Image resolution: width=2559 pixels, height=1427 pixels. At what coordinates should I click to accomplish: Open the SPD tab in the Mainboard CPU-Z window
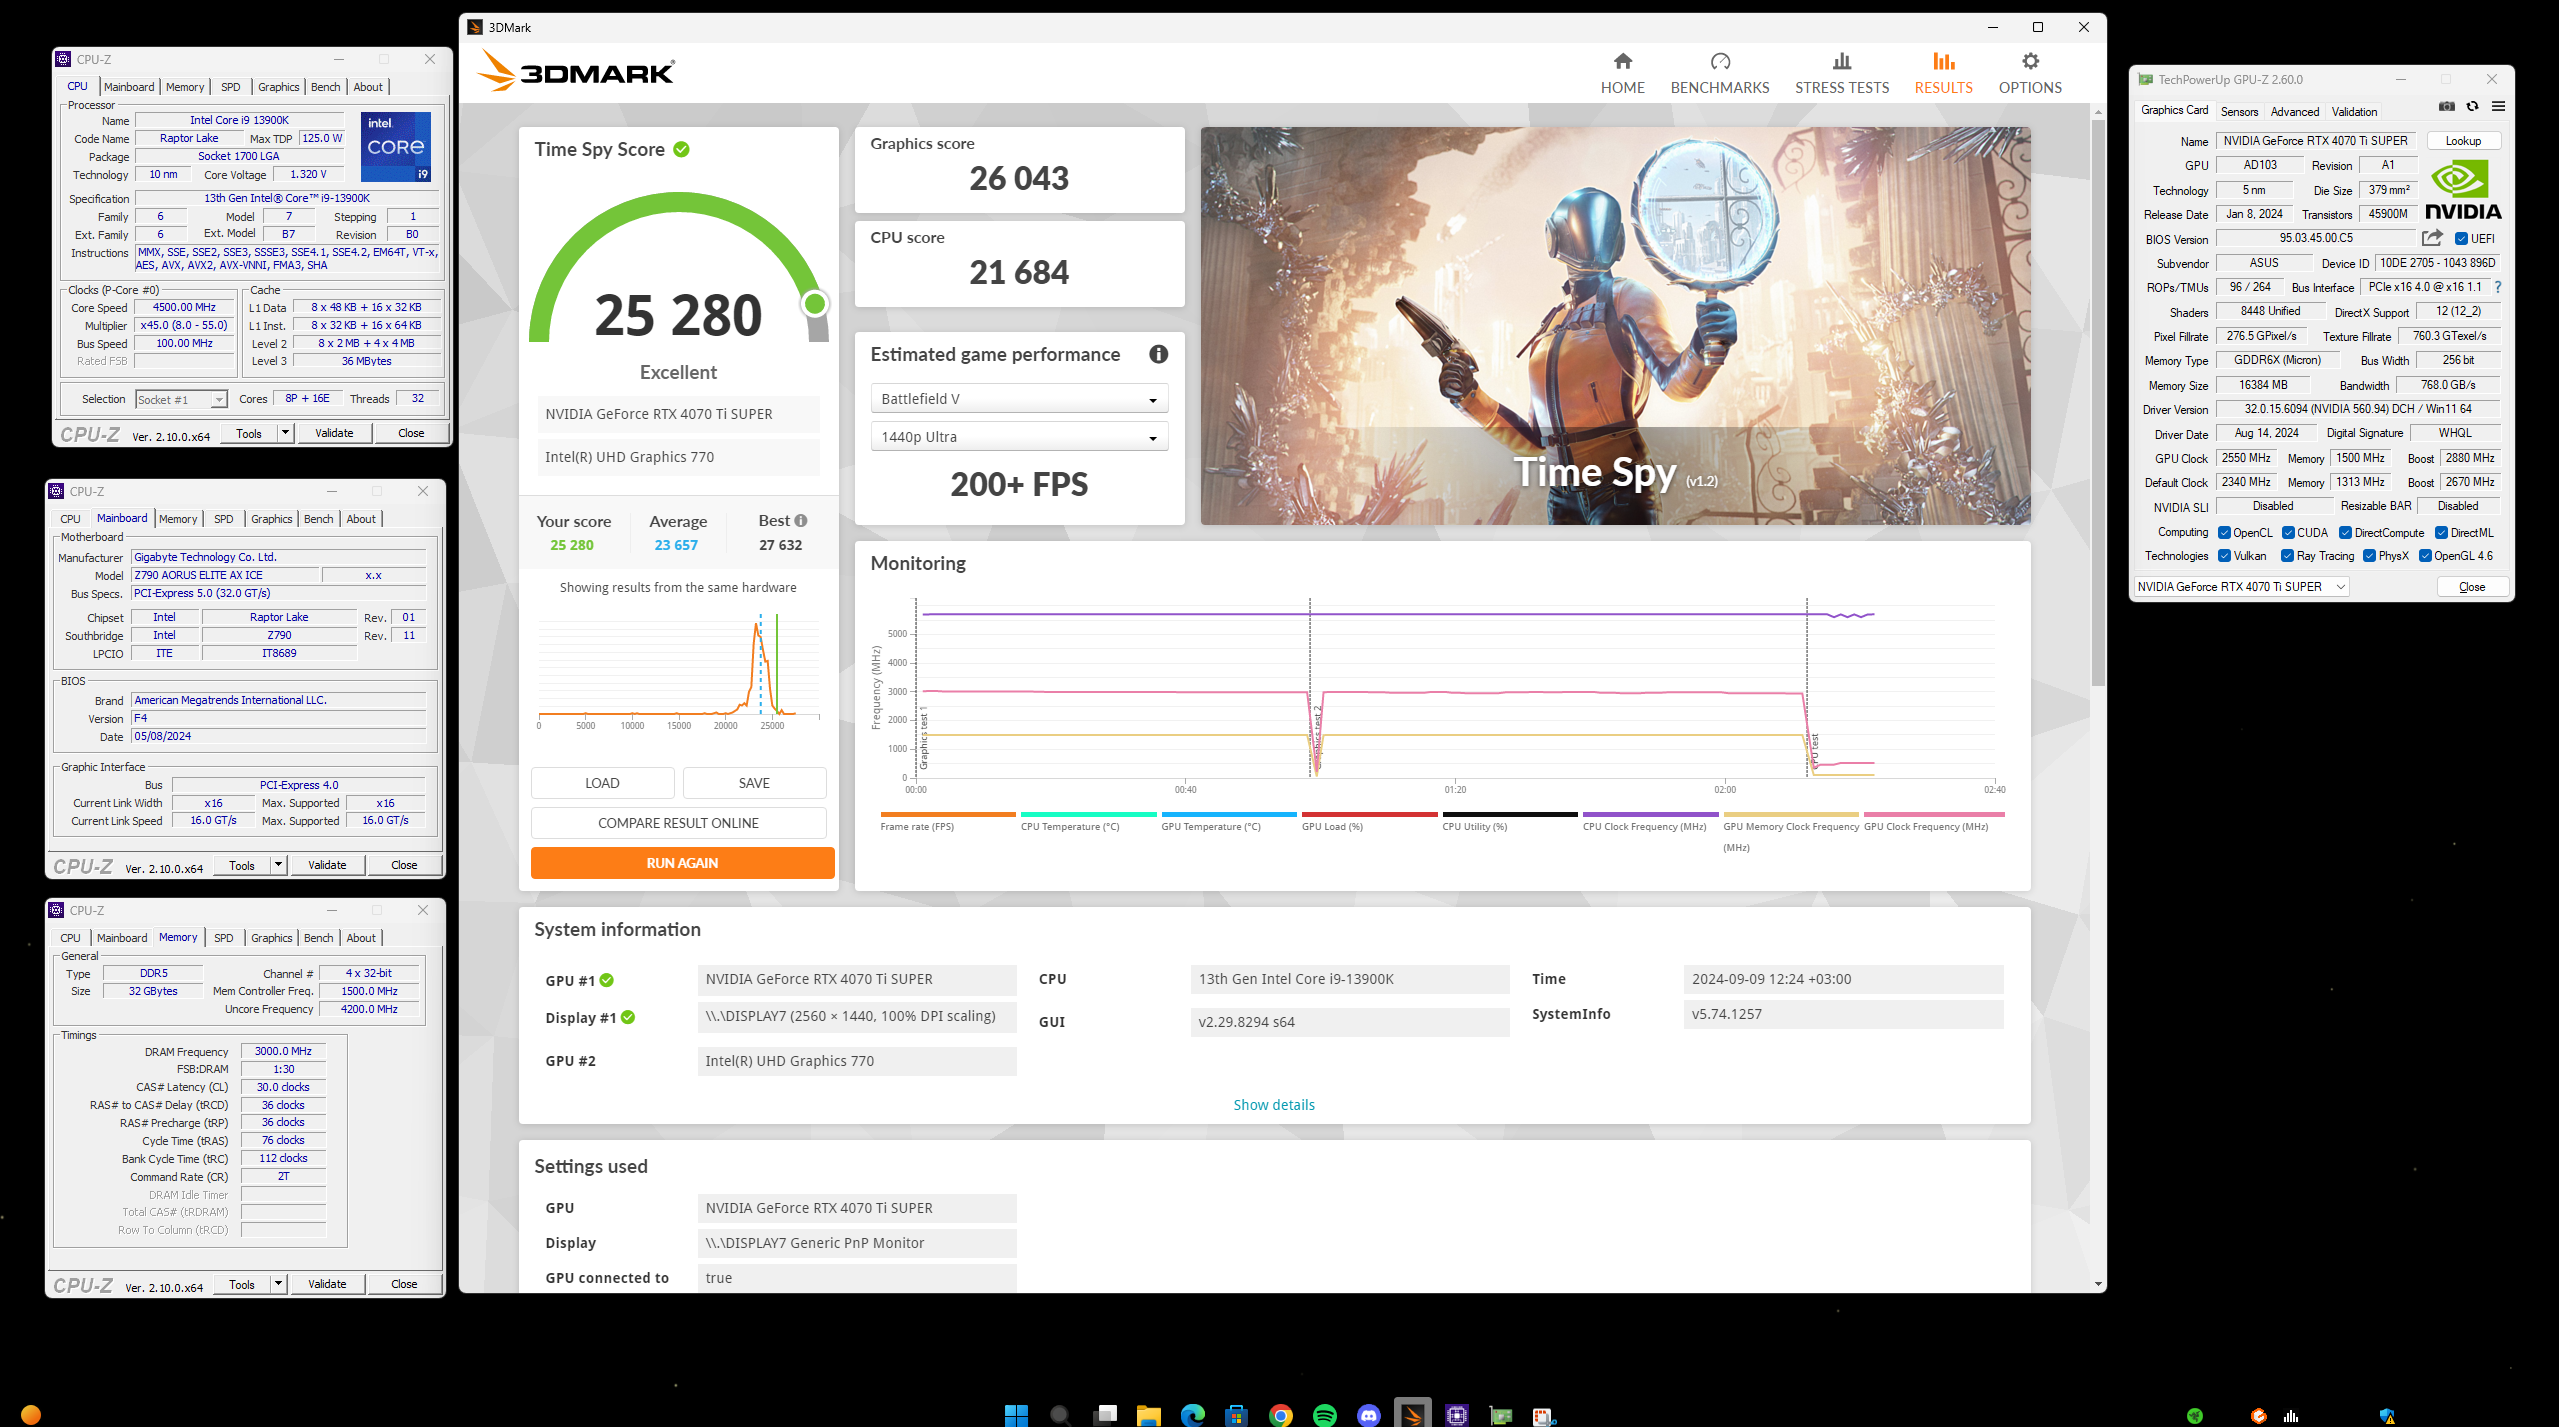[x=223, y=519]
